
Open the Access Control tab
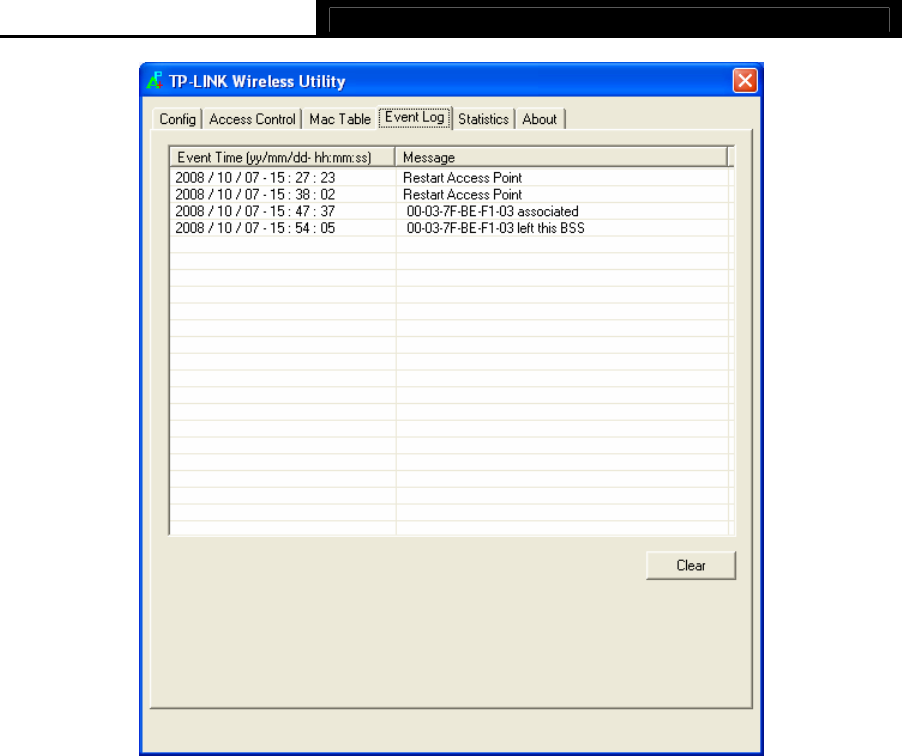coord(252,119)
